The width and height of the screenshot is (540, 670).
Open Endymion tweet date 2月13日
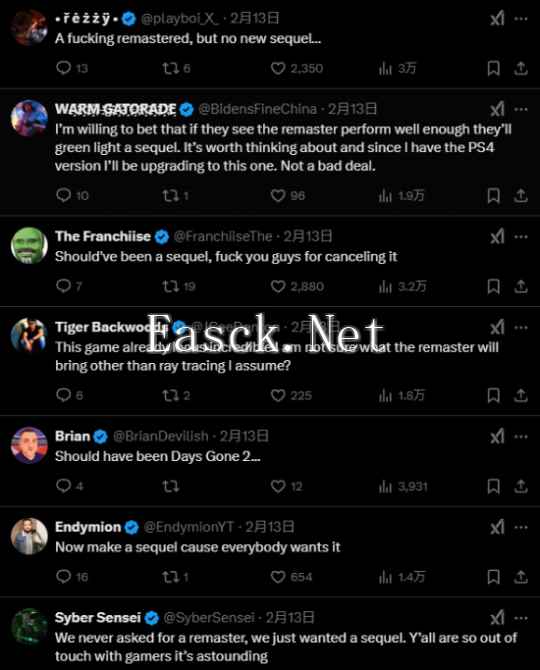(270, 527)
